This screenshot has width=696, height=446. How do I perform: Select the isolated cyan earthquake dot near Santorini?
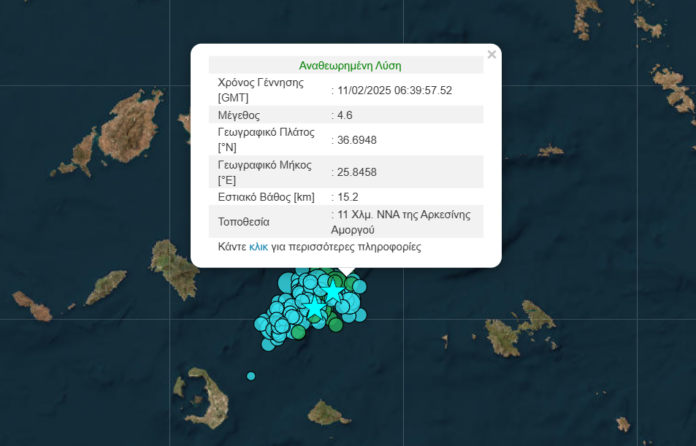click(251, 376)
